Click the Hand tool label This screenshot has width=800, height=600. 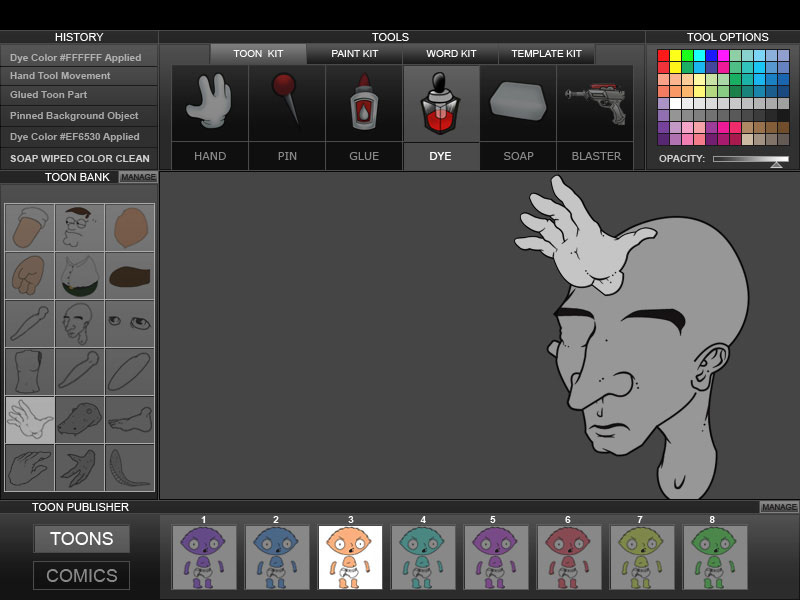coord(210,156)
